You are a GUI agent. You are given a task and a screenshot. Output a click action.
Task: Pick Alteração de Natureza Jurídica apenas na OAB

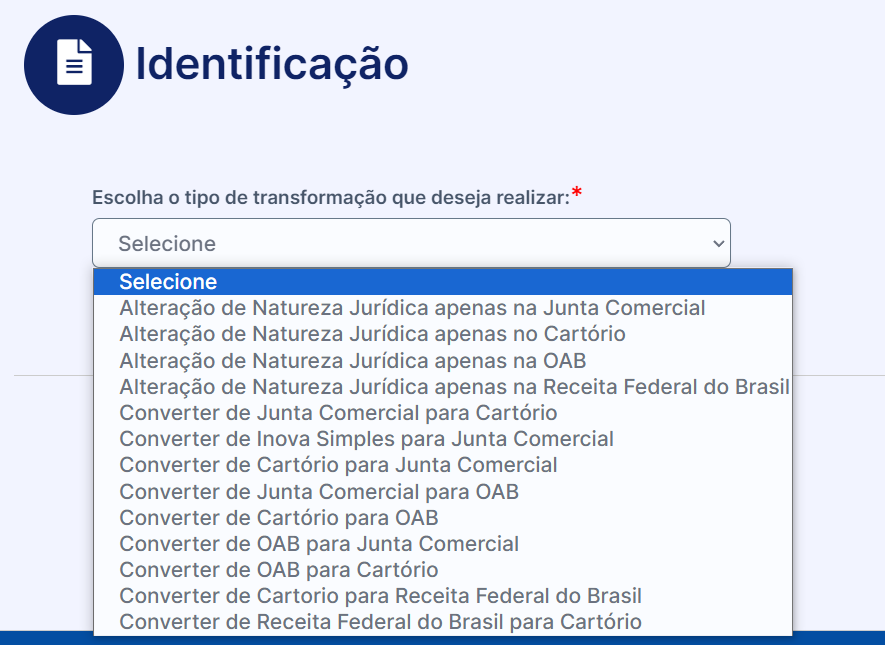click(443, 361)
